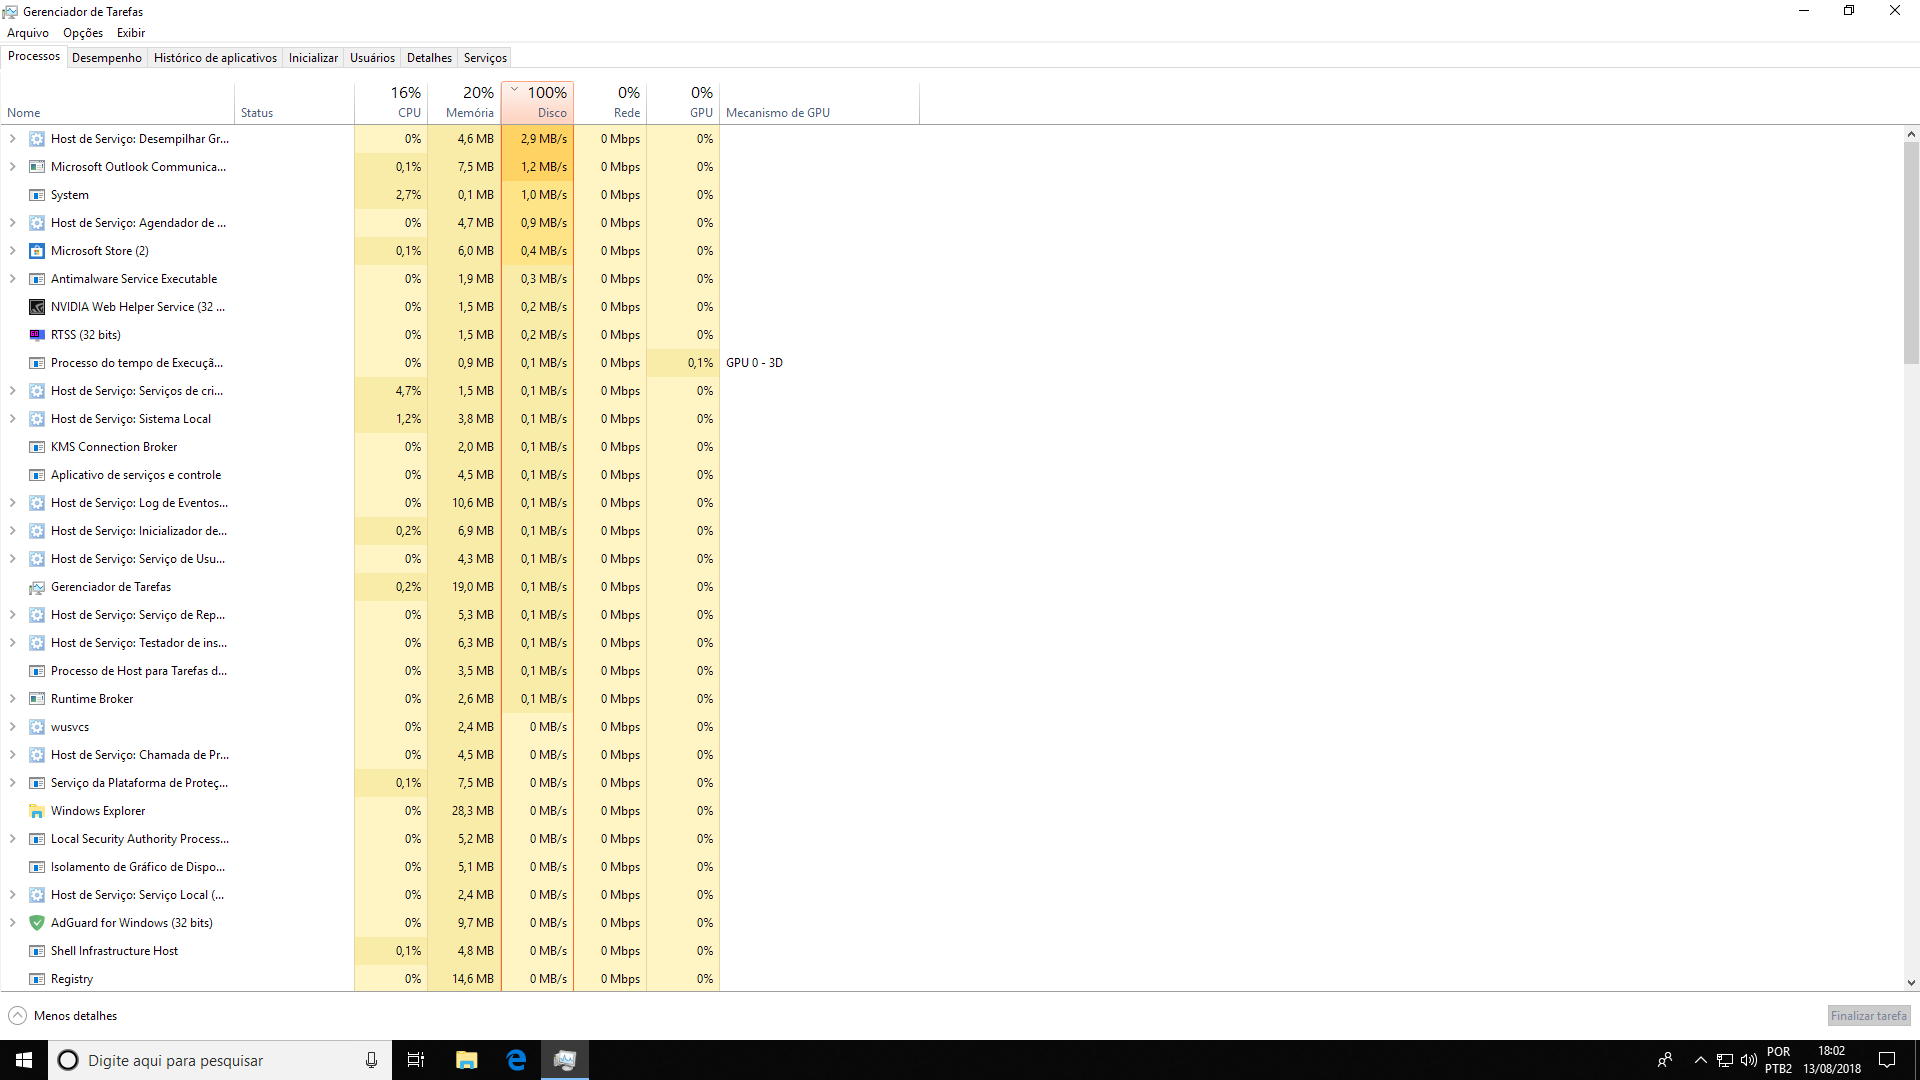Open the People icon in the taskbar

click(1665, 1060)
